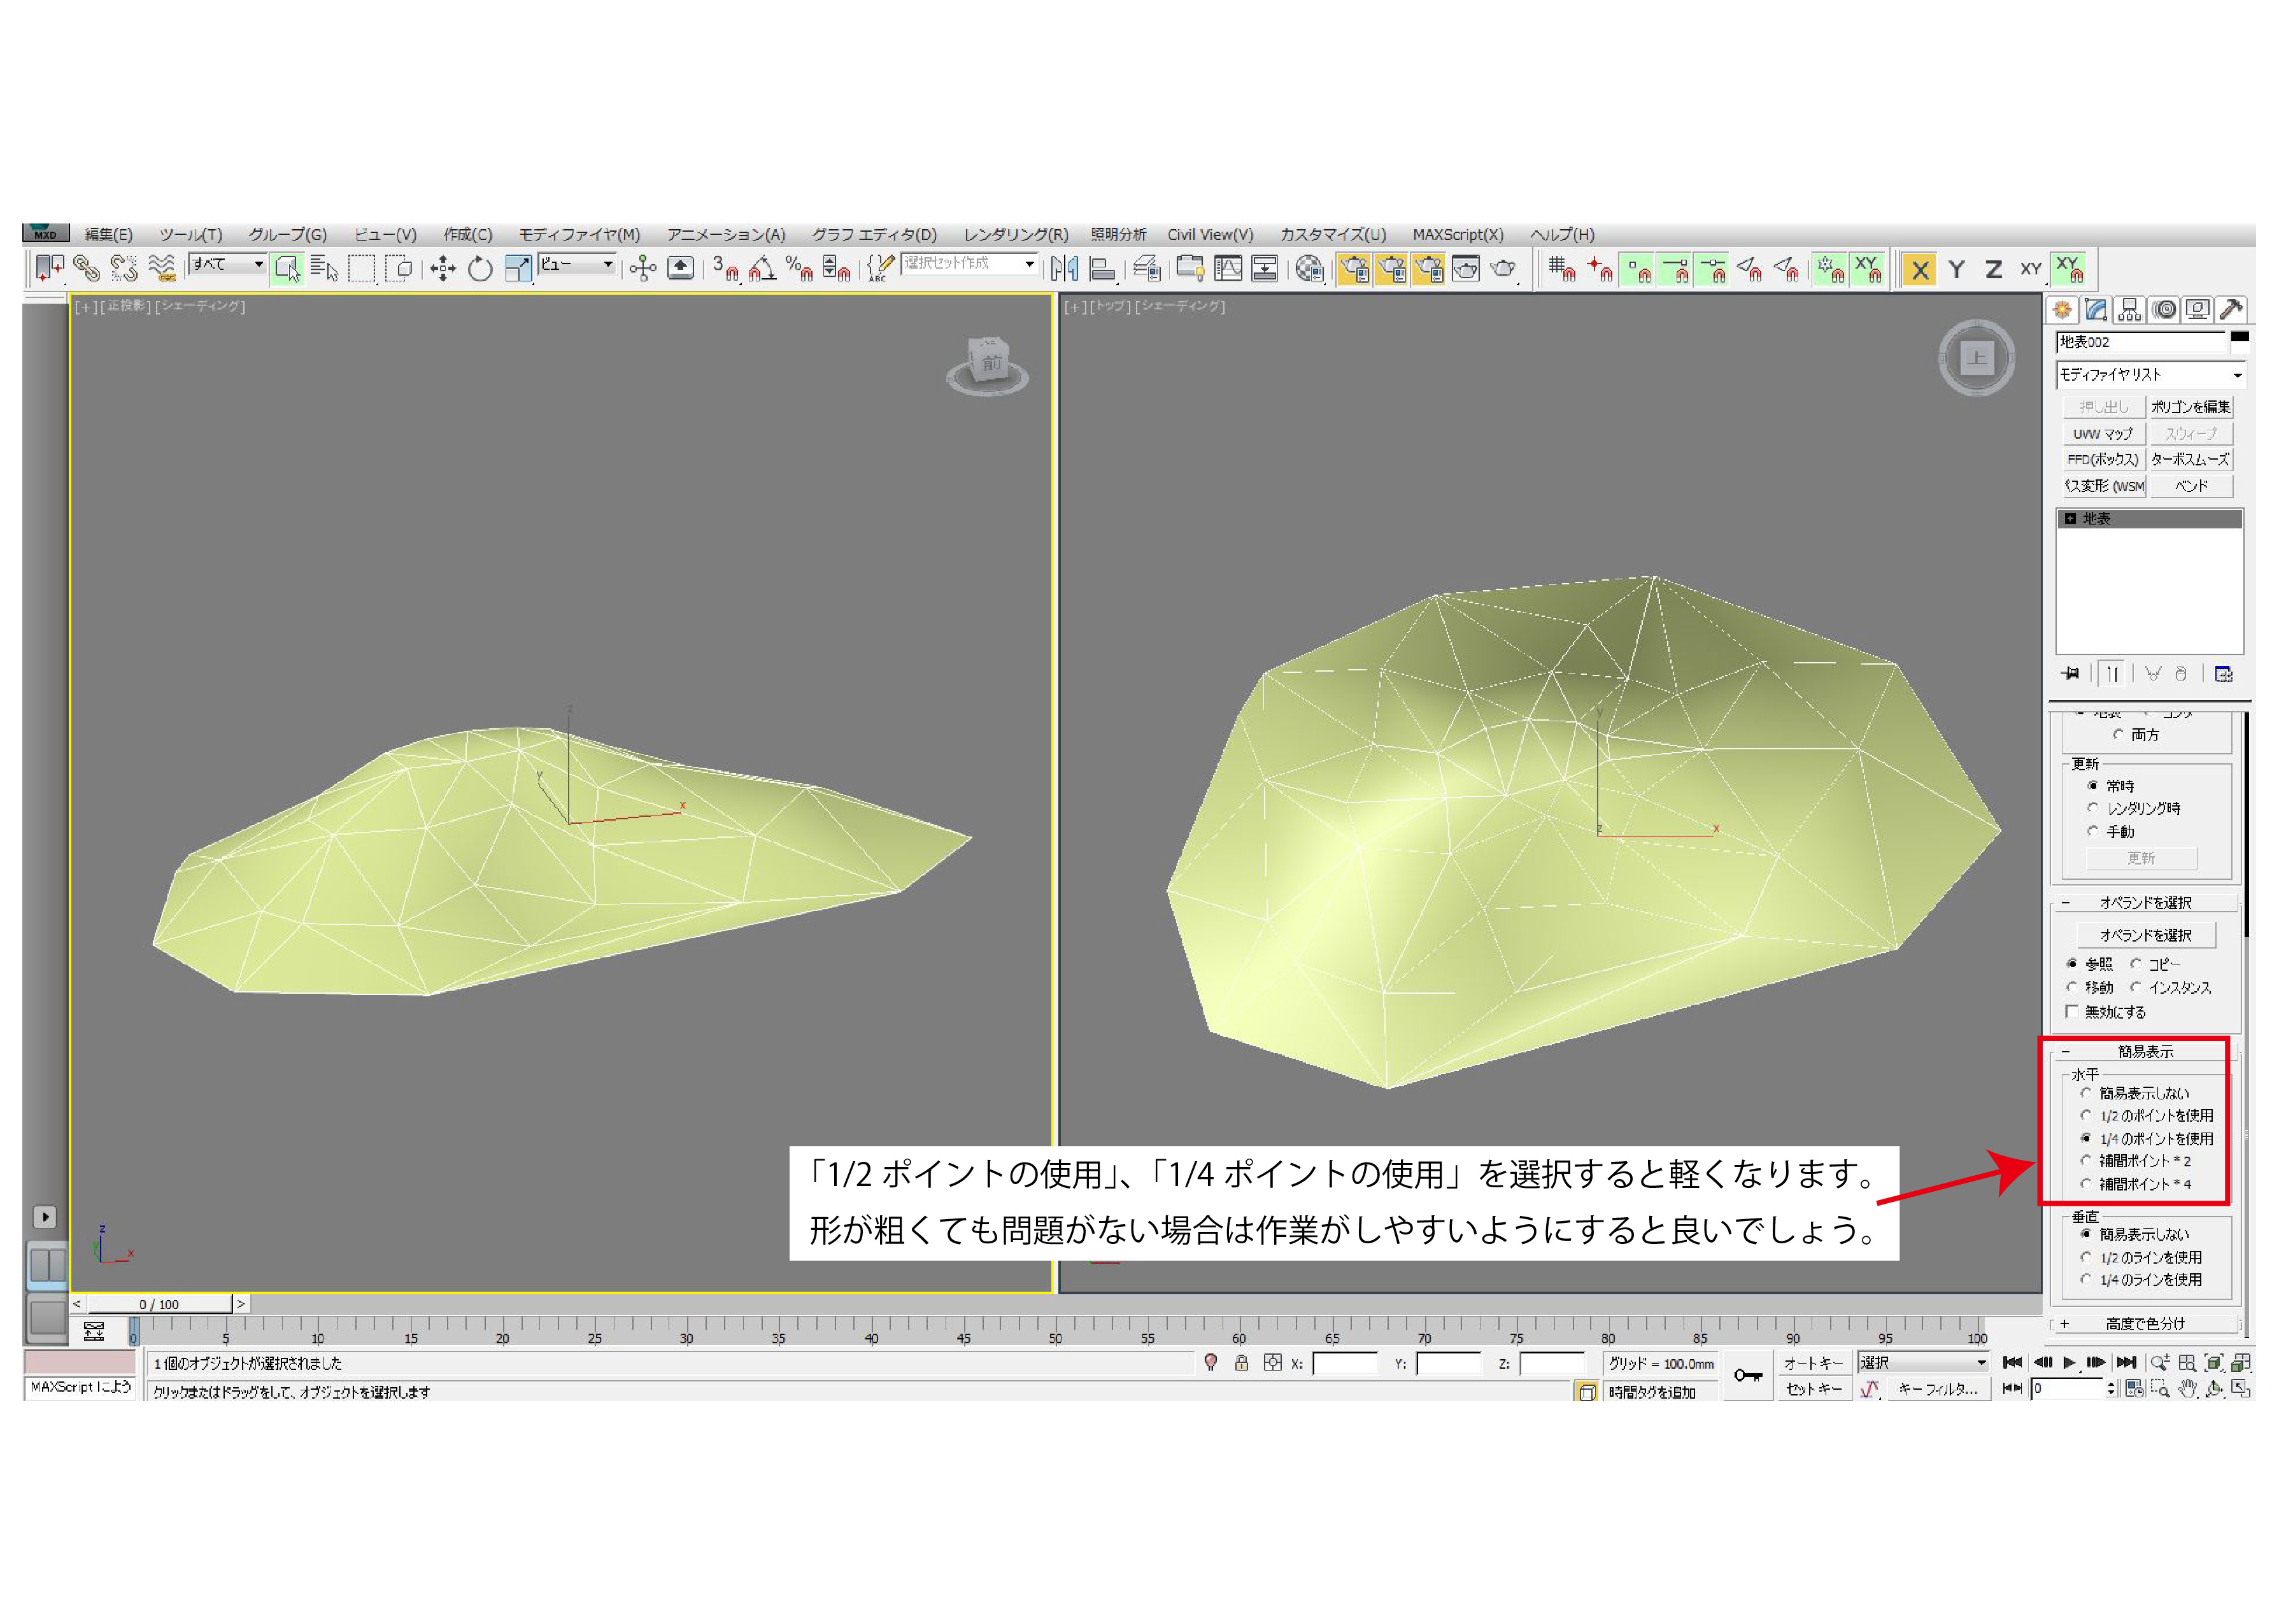Choose the 'レンダリング時' update radio button

click(x=2093, y=808)
